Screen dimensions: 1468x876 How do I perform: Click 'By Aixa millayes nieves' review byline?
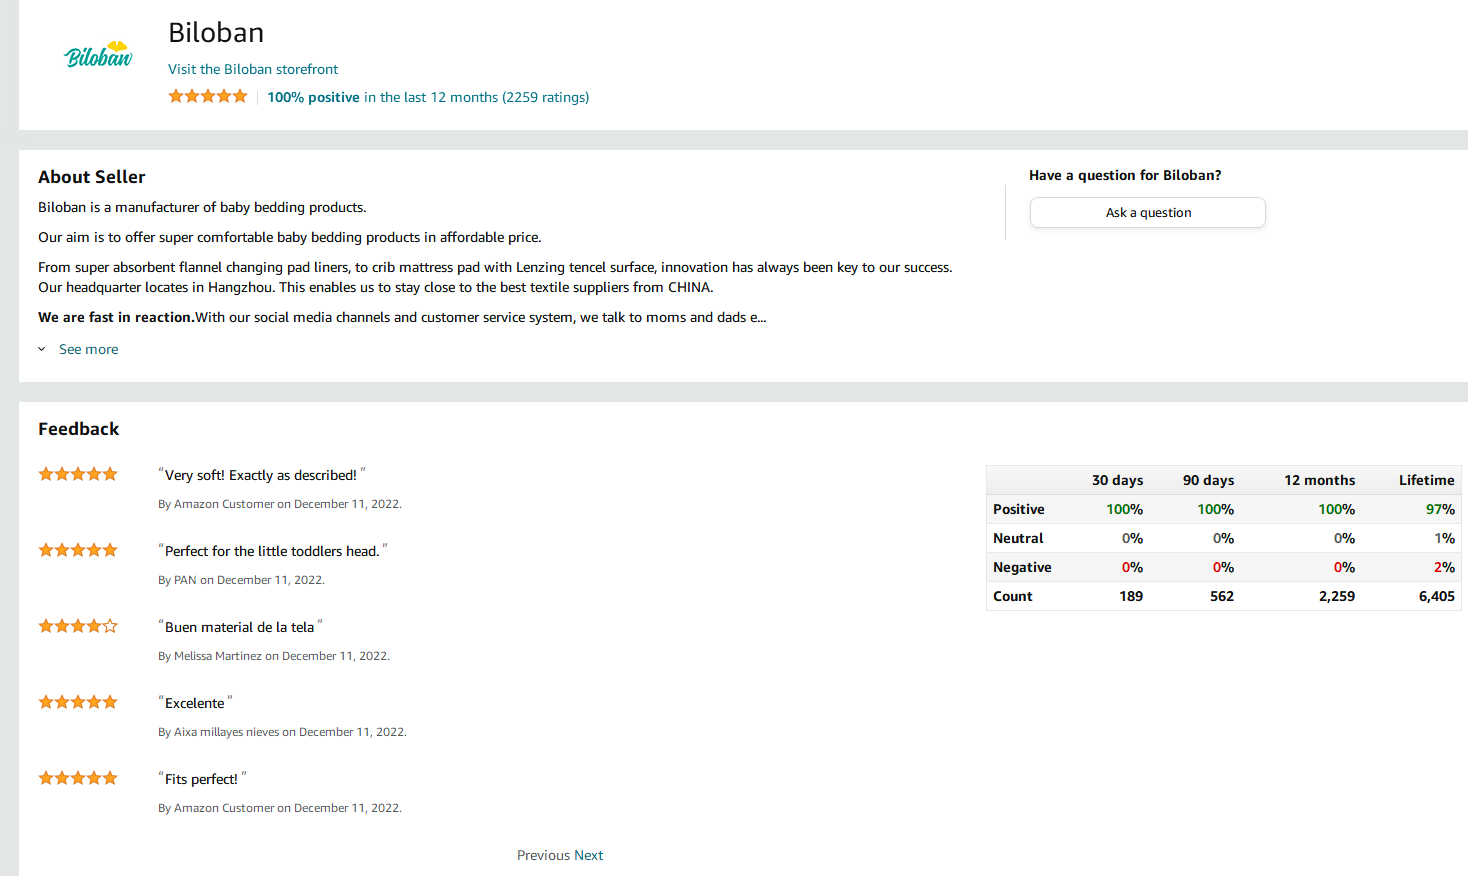tap(282, 732)
